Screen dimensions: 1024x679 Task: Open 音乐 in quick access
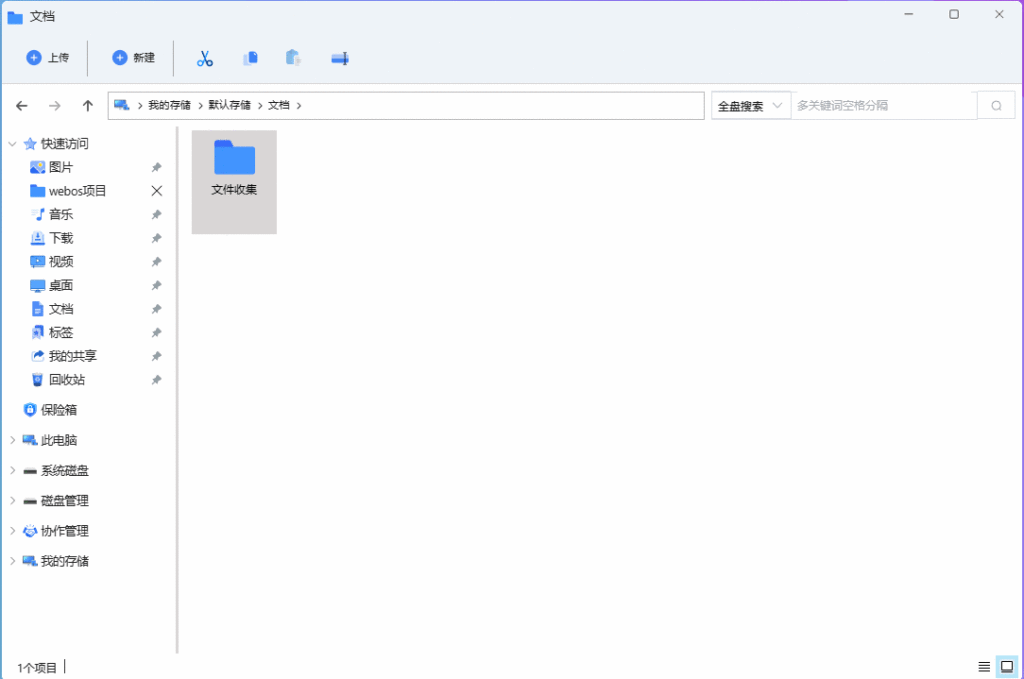tap(61, 215)
